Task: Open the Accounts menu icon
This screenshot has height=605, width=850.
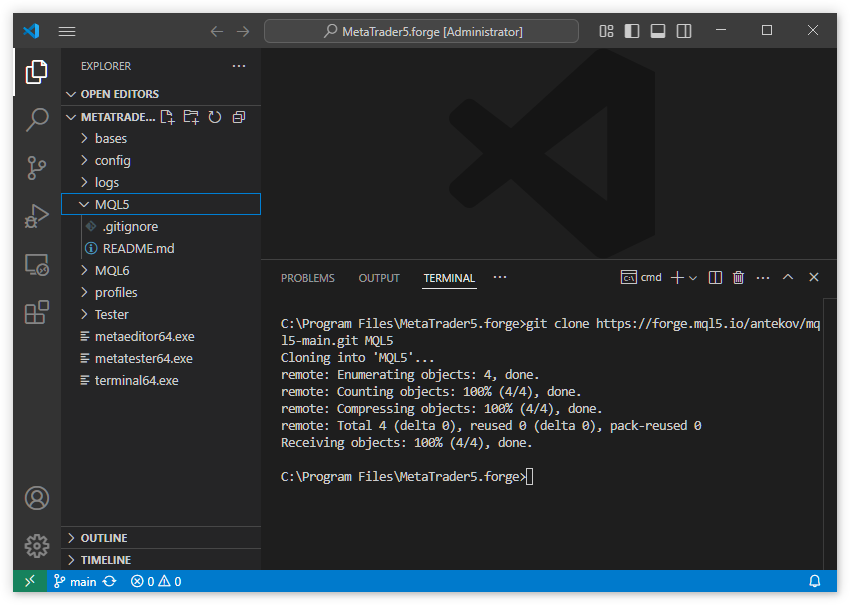Action: [36, 498]
